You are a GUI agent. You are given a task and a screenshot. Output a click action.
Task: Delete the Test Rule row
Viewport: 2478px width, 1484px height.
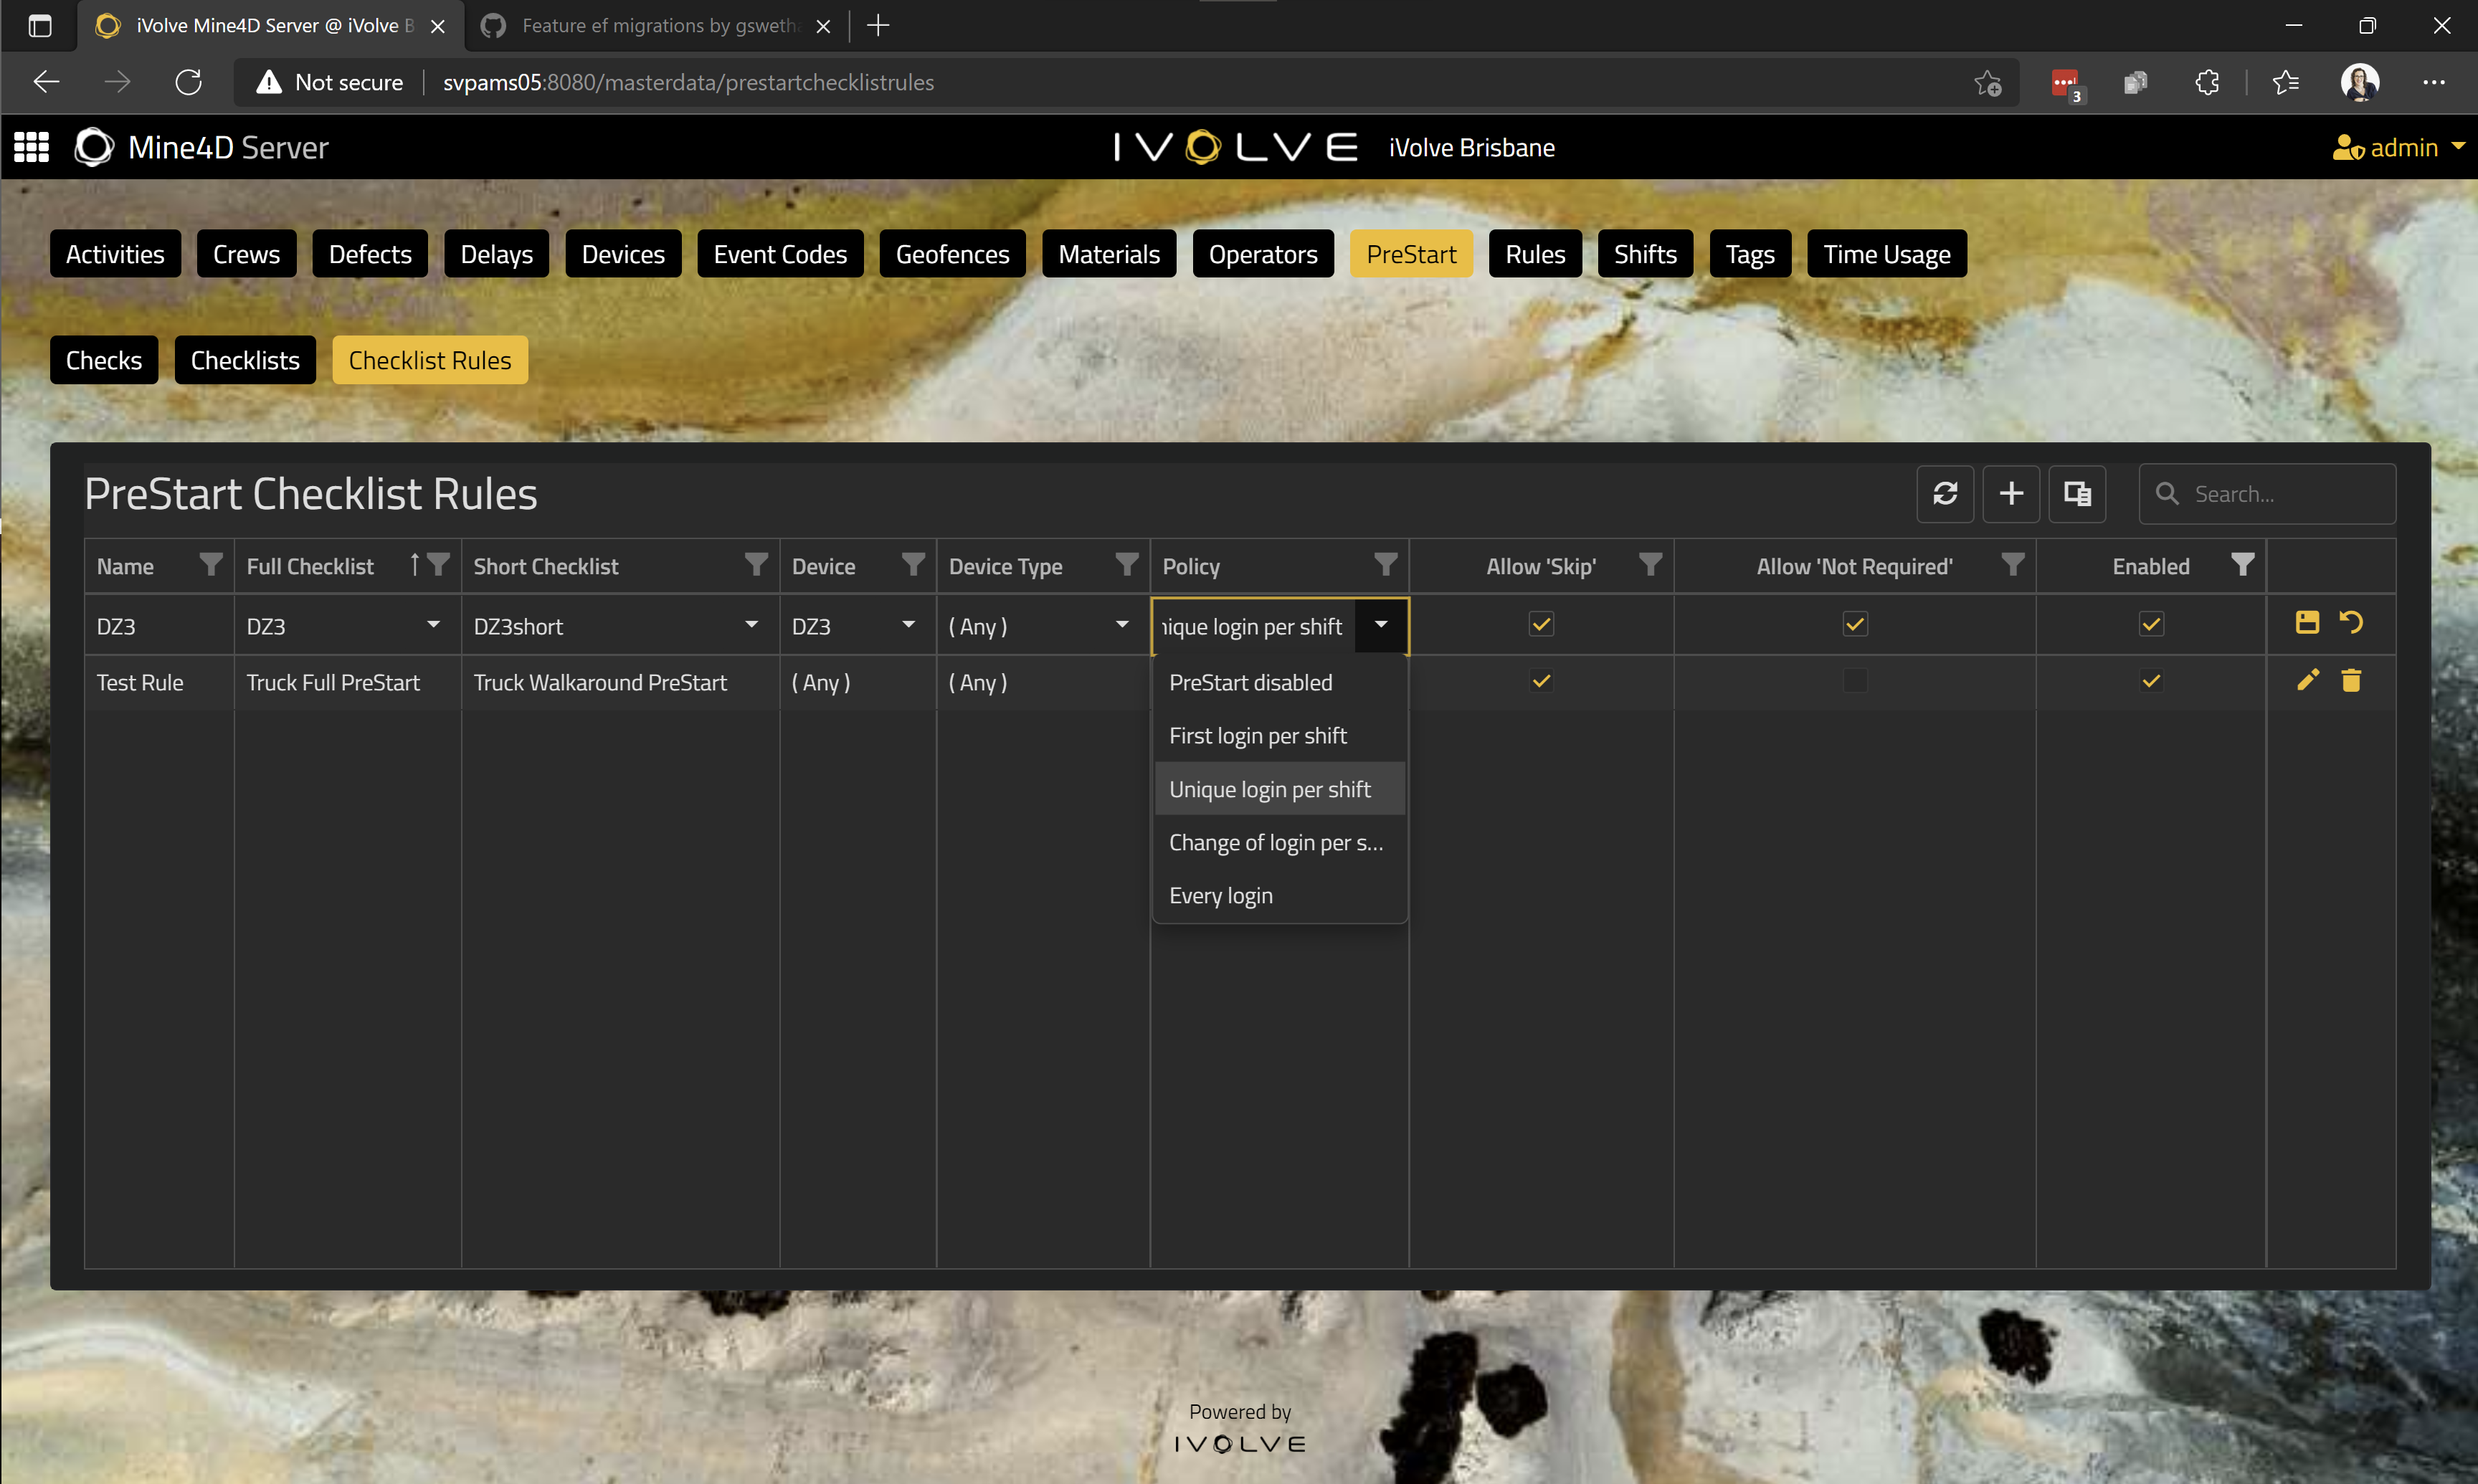[2350, 680]
